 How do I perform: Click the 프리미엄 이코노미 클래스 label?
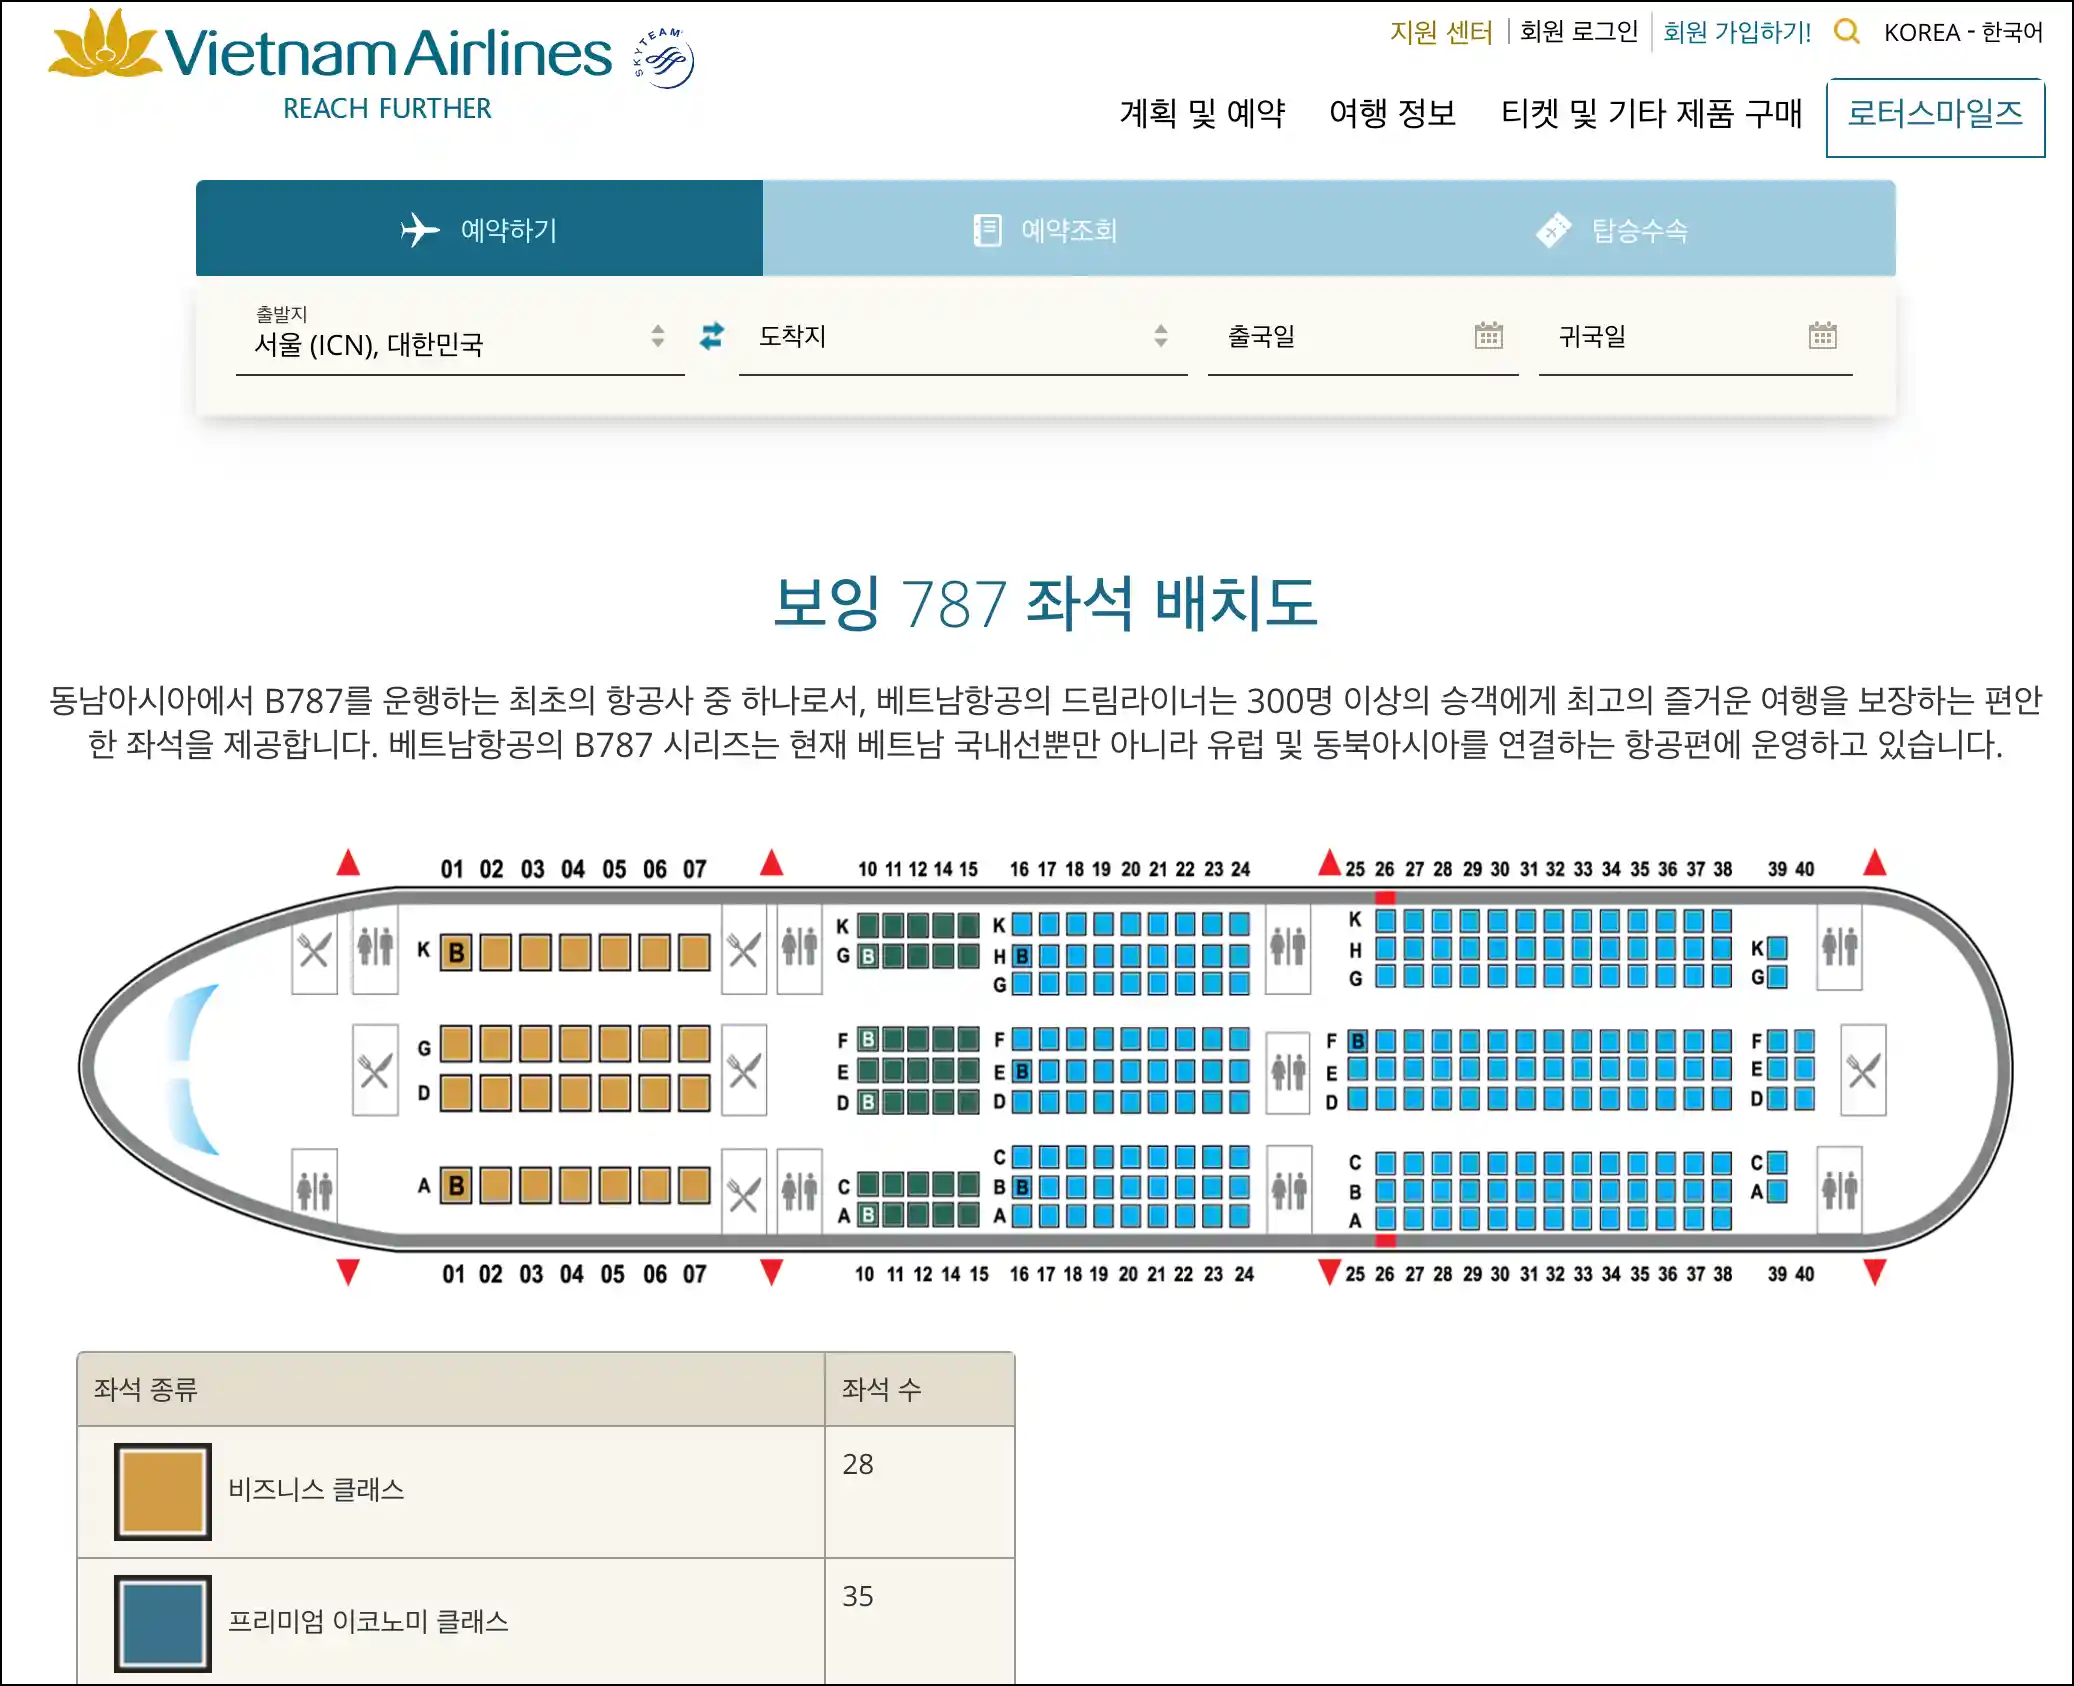tap(368, 1622)
